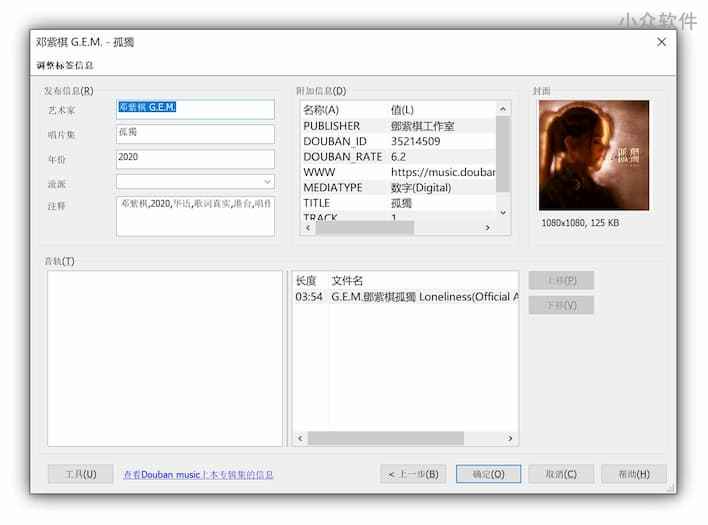Click left arrow of file list horizontal scrollbar

pos(300,438)
